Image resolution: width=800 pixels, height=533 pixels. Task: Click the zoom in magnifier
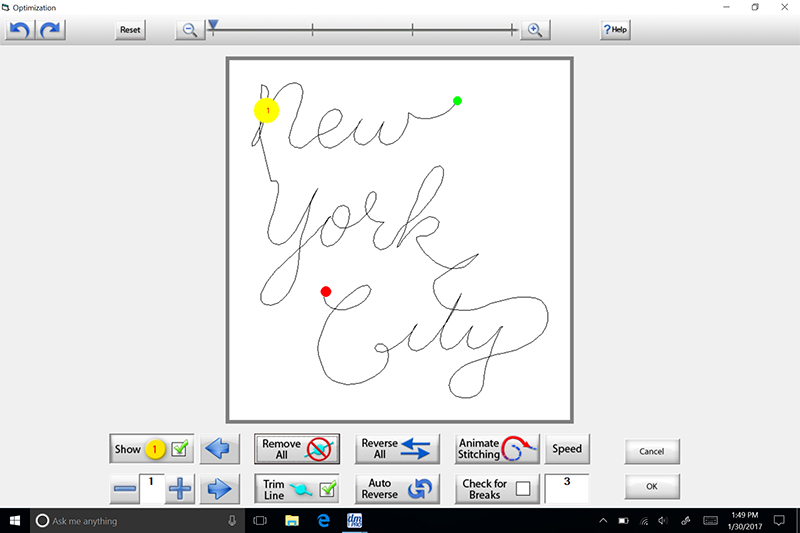pos(534,30)
